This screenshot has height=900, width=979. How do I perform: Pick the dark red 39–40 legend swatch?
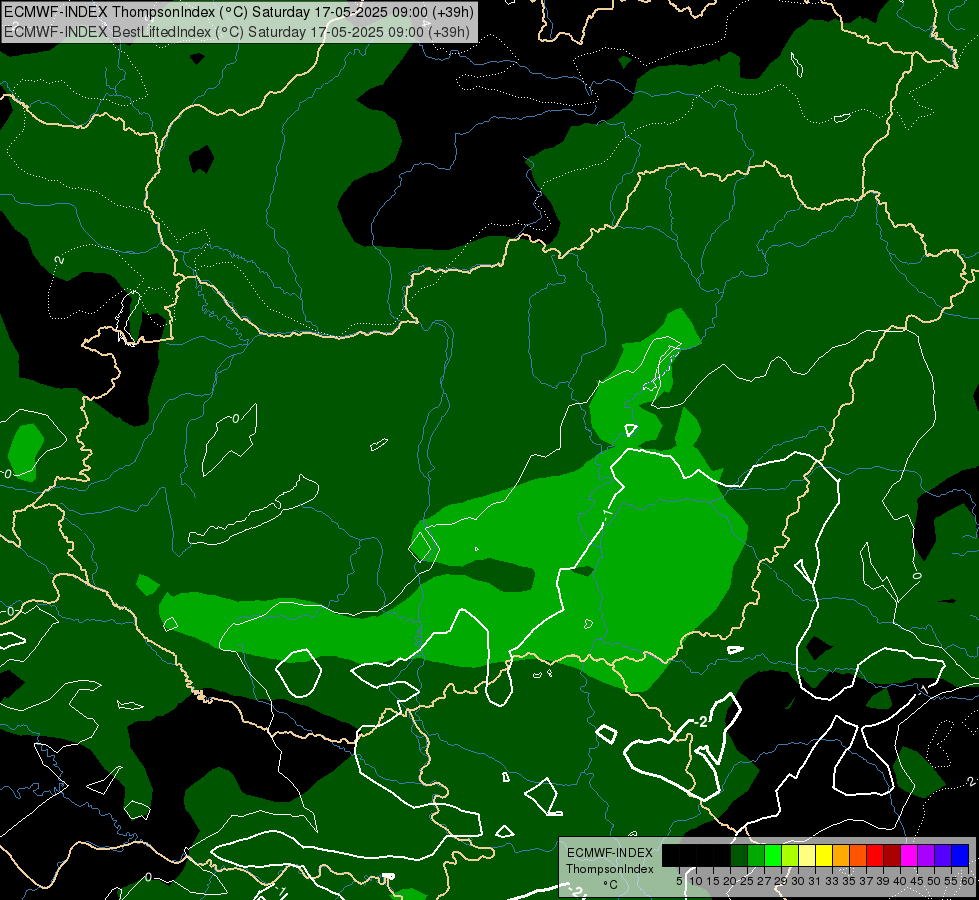coord(892,855)
